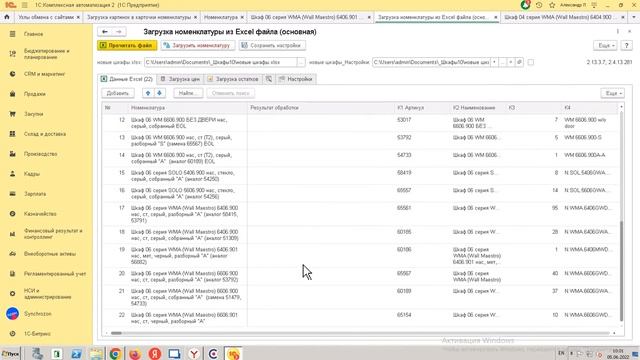Open Продажи section in sidebar
640x360 pixels.
[x=35, y=94]
